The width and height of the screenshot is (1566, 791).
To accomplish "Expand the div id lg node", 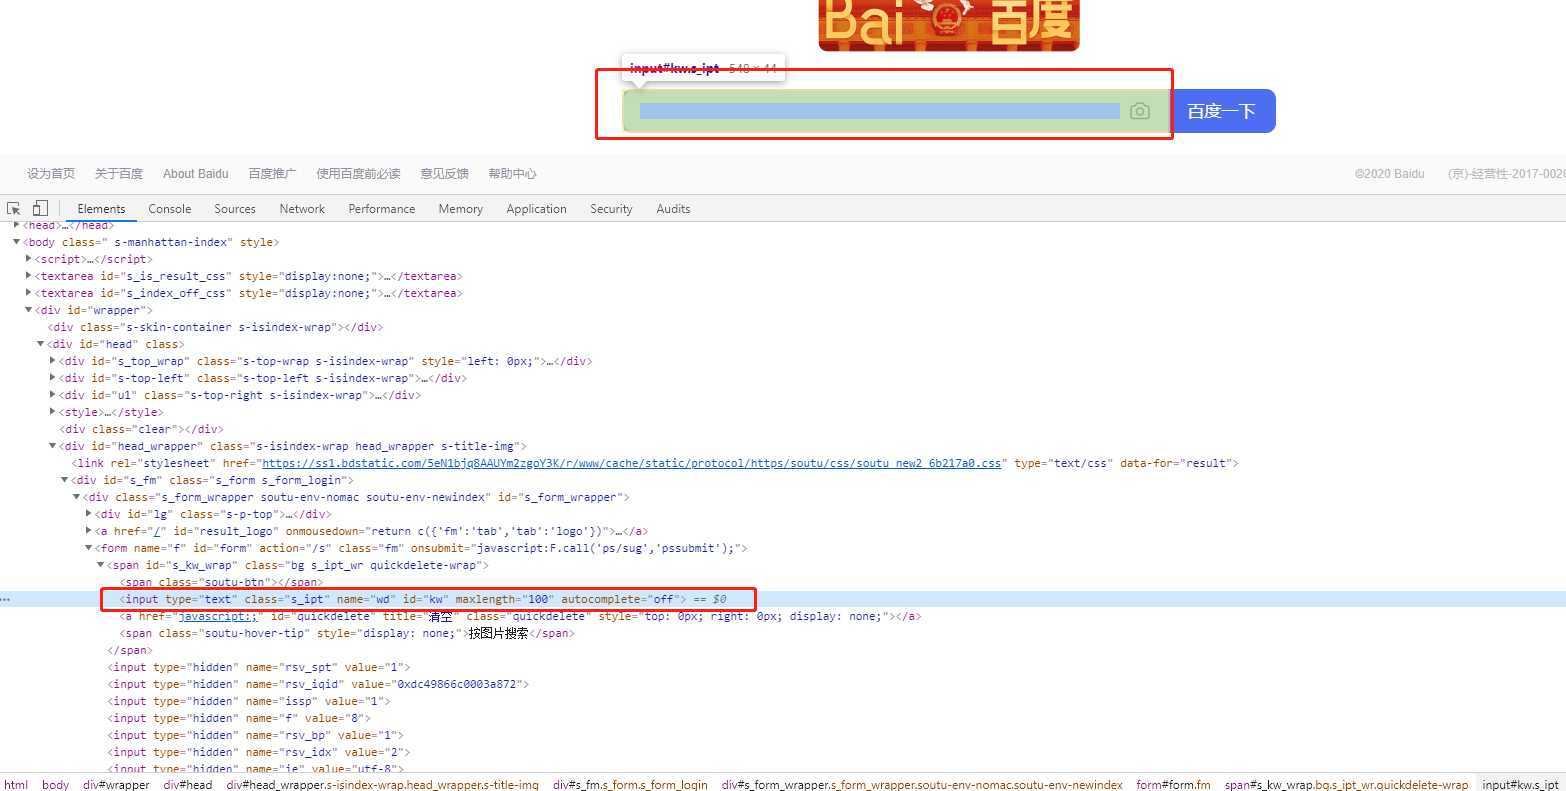I will tap(88, 514).
